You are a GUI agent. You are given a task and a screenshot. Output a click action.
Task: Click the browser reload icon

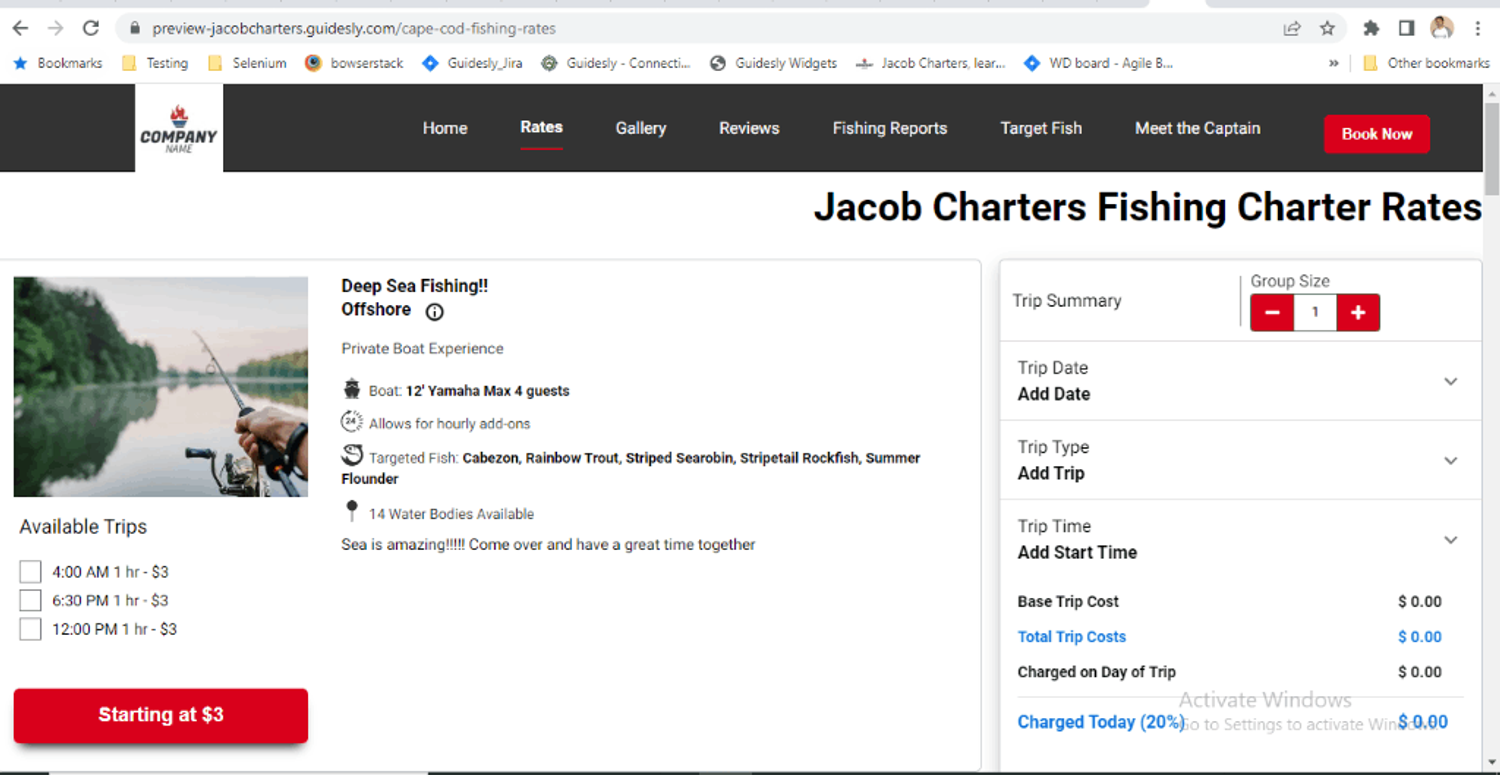91,28
